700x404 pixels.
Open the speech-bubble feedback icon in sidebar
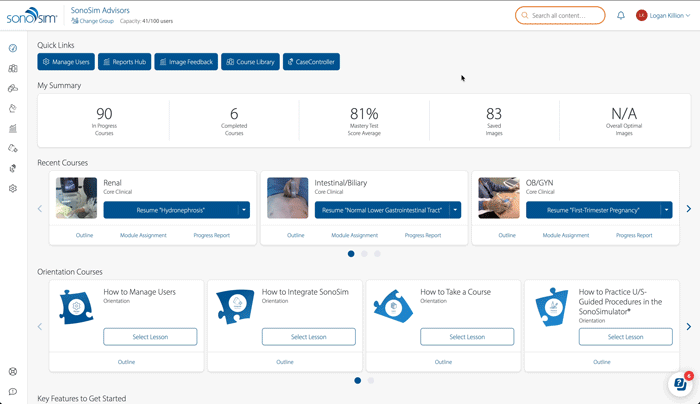13,392
